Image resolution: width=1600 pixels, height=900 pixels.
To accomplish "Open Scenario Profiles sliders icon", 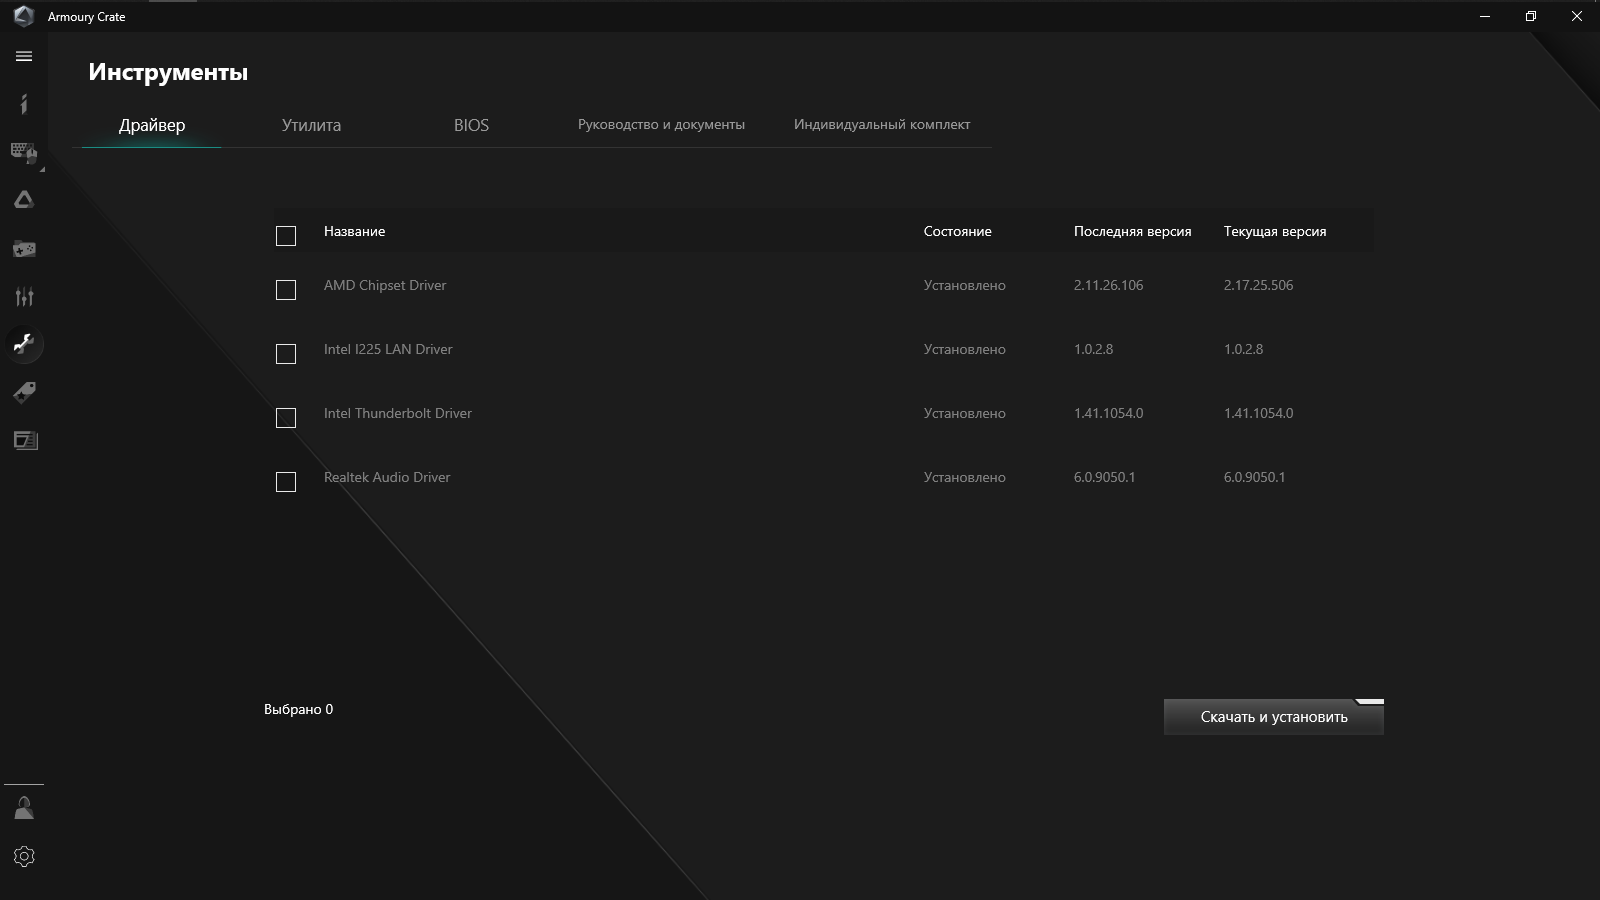I will [24, 296].
